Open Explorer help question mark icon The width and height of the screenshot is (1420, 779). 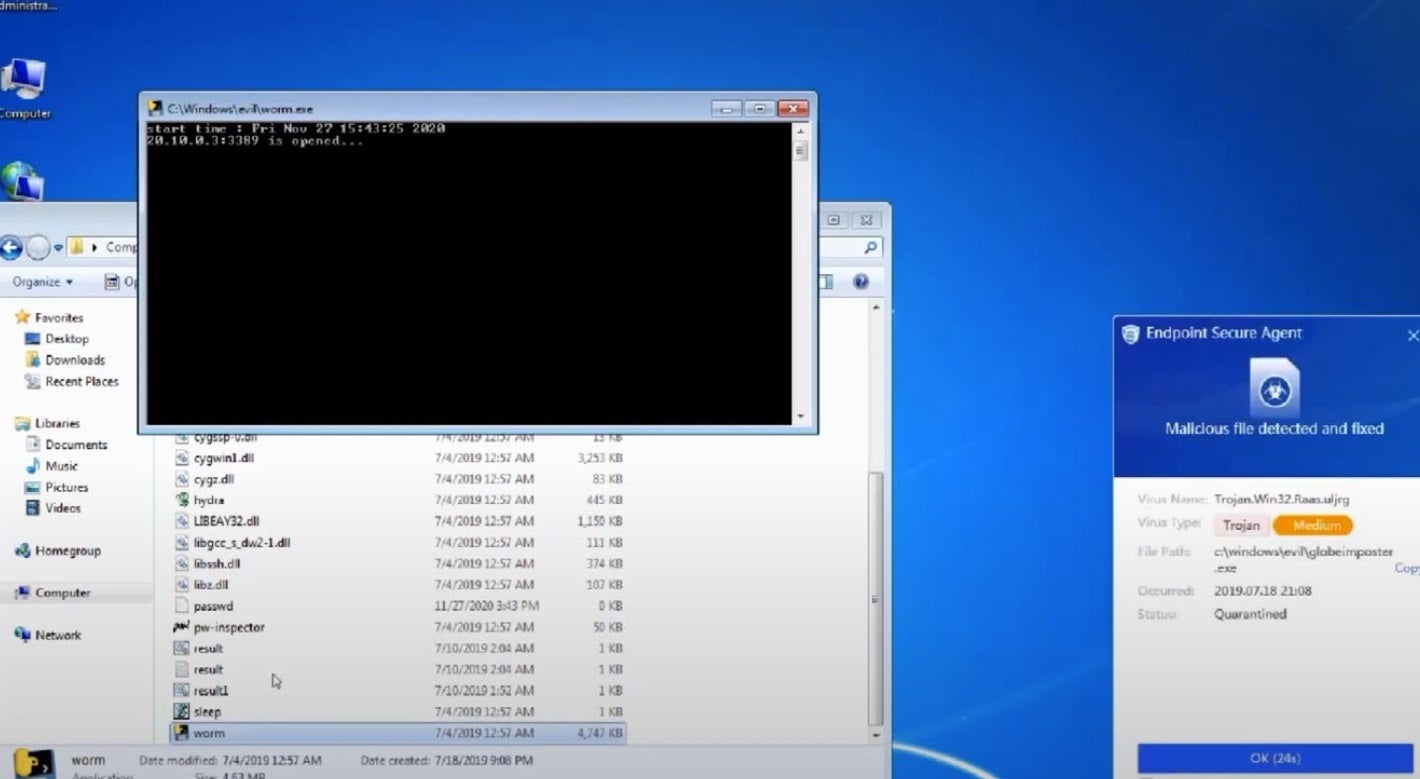(860, 282)
